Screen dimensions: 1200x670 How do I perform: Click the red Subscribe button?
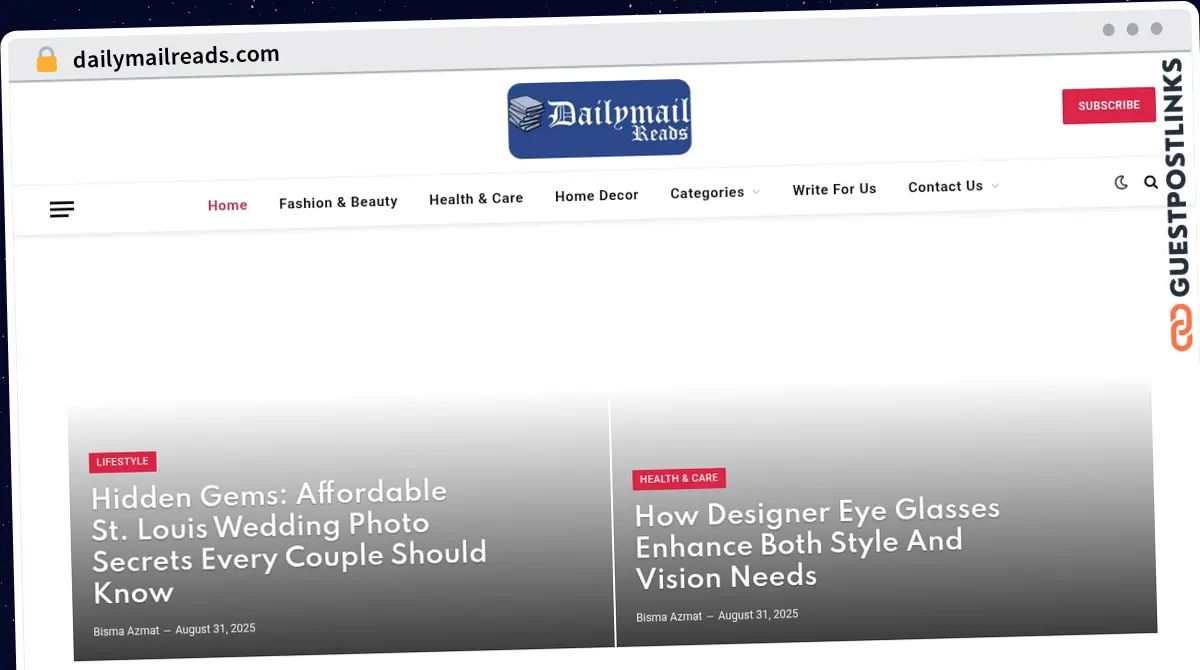click(1109, 105)
